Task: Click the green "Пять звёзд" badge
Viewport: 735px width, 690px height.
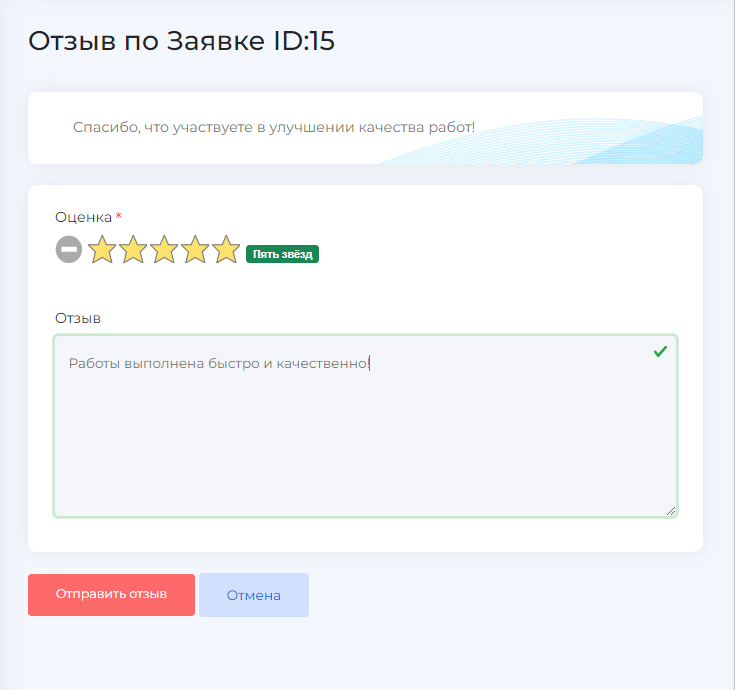Action: pos(282,254)
